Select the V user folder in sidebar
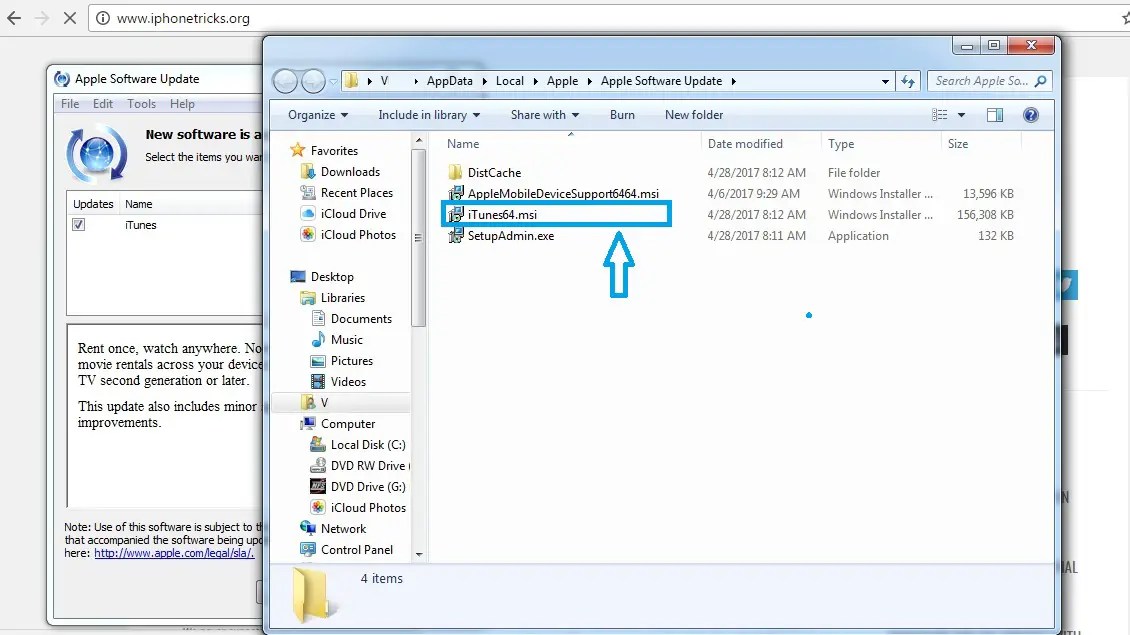 pyautogui.click(x=324, y=403)
